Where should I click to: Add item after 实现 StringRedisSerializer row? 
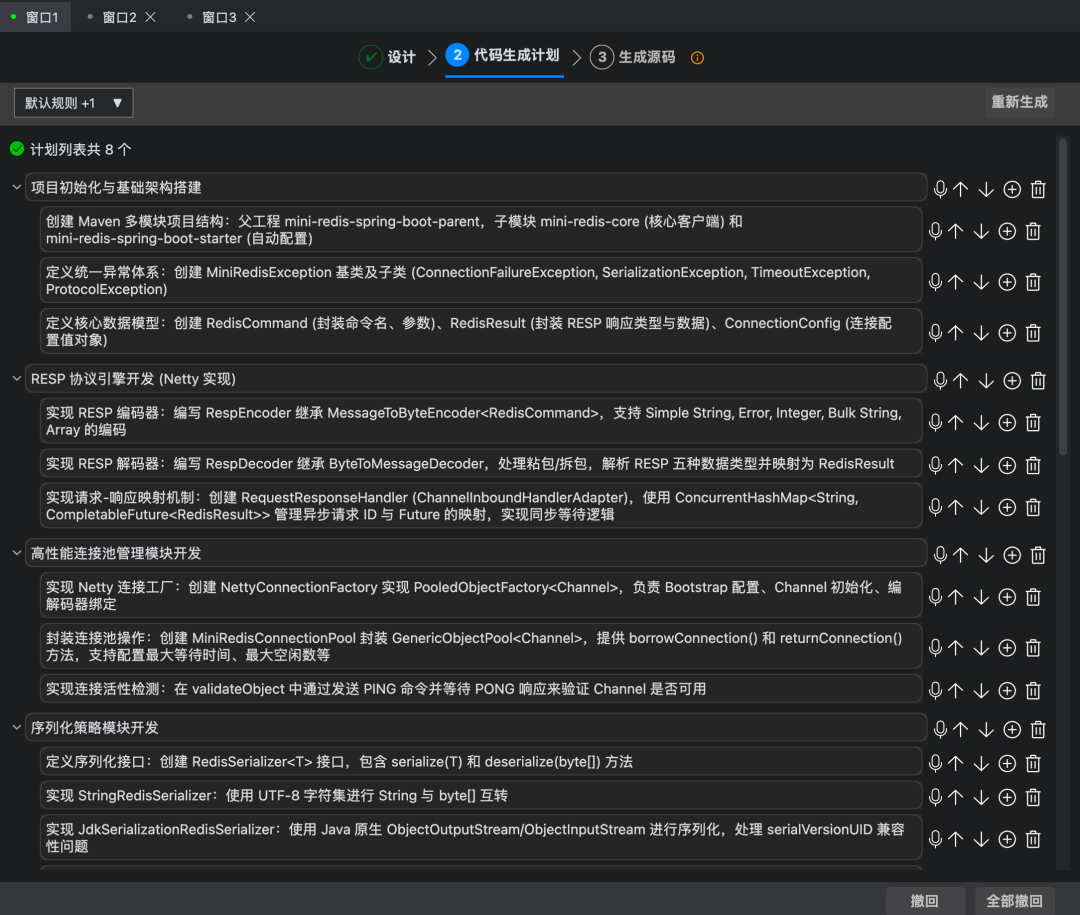coord(1007,797)
